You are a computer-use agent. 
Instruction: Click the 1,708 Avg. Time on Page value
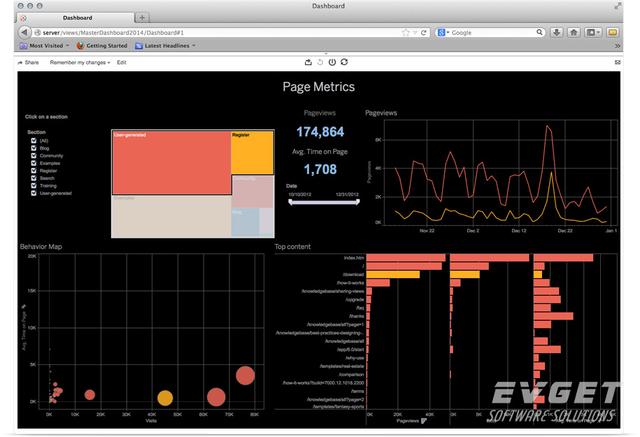[x=320, y=169]
